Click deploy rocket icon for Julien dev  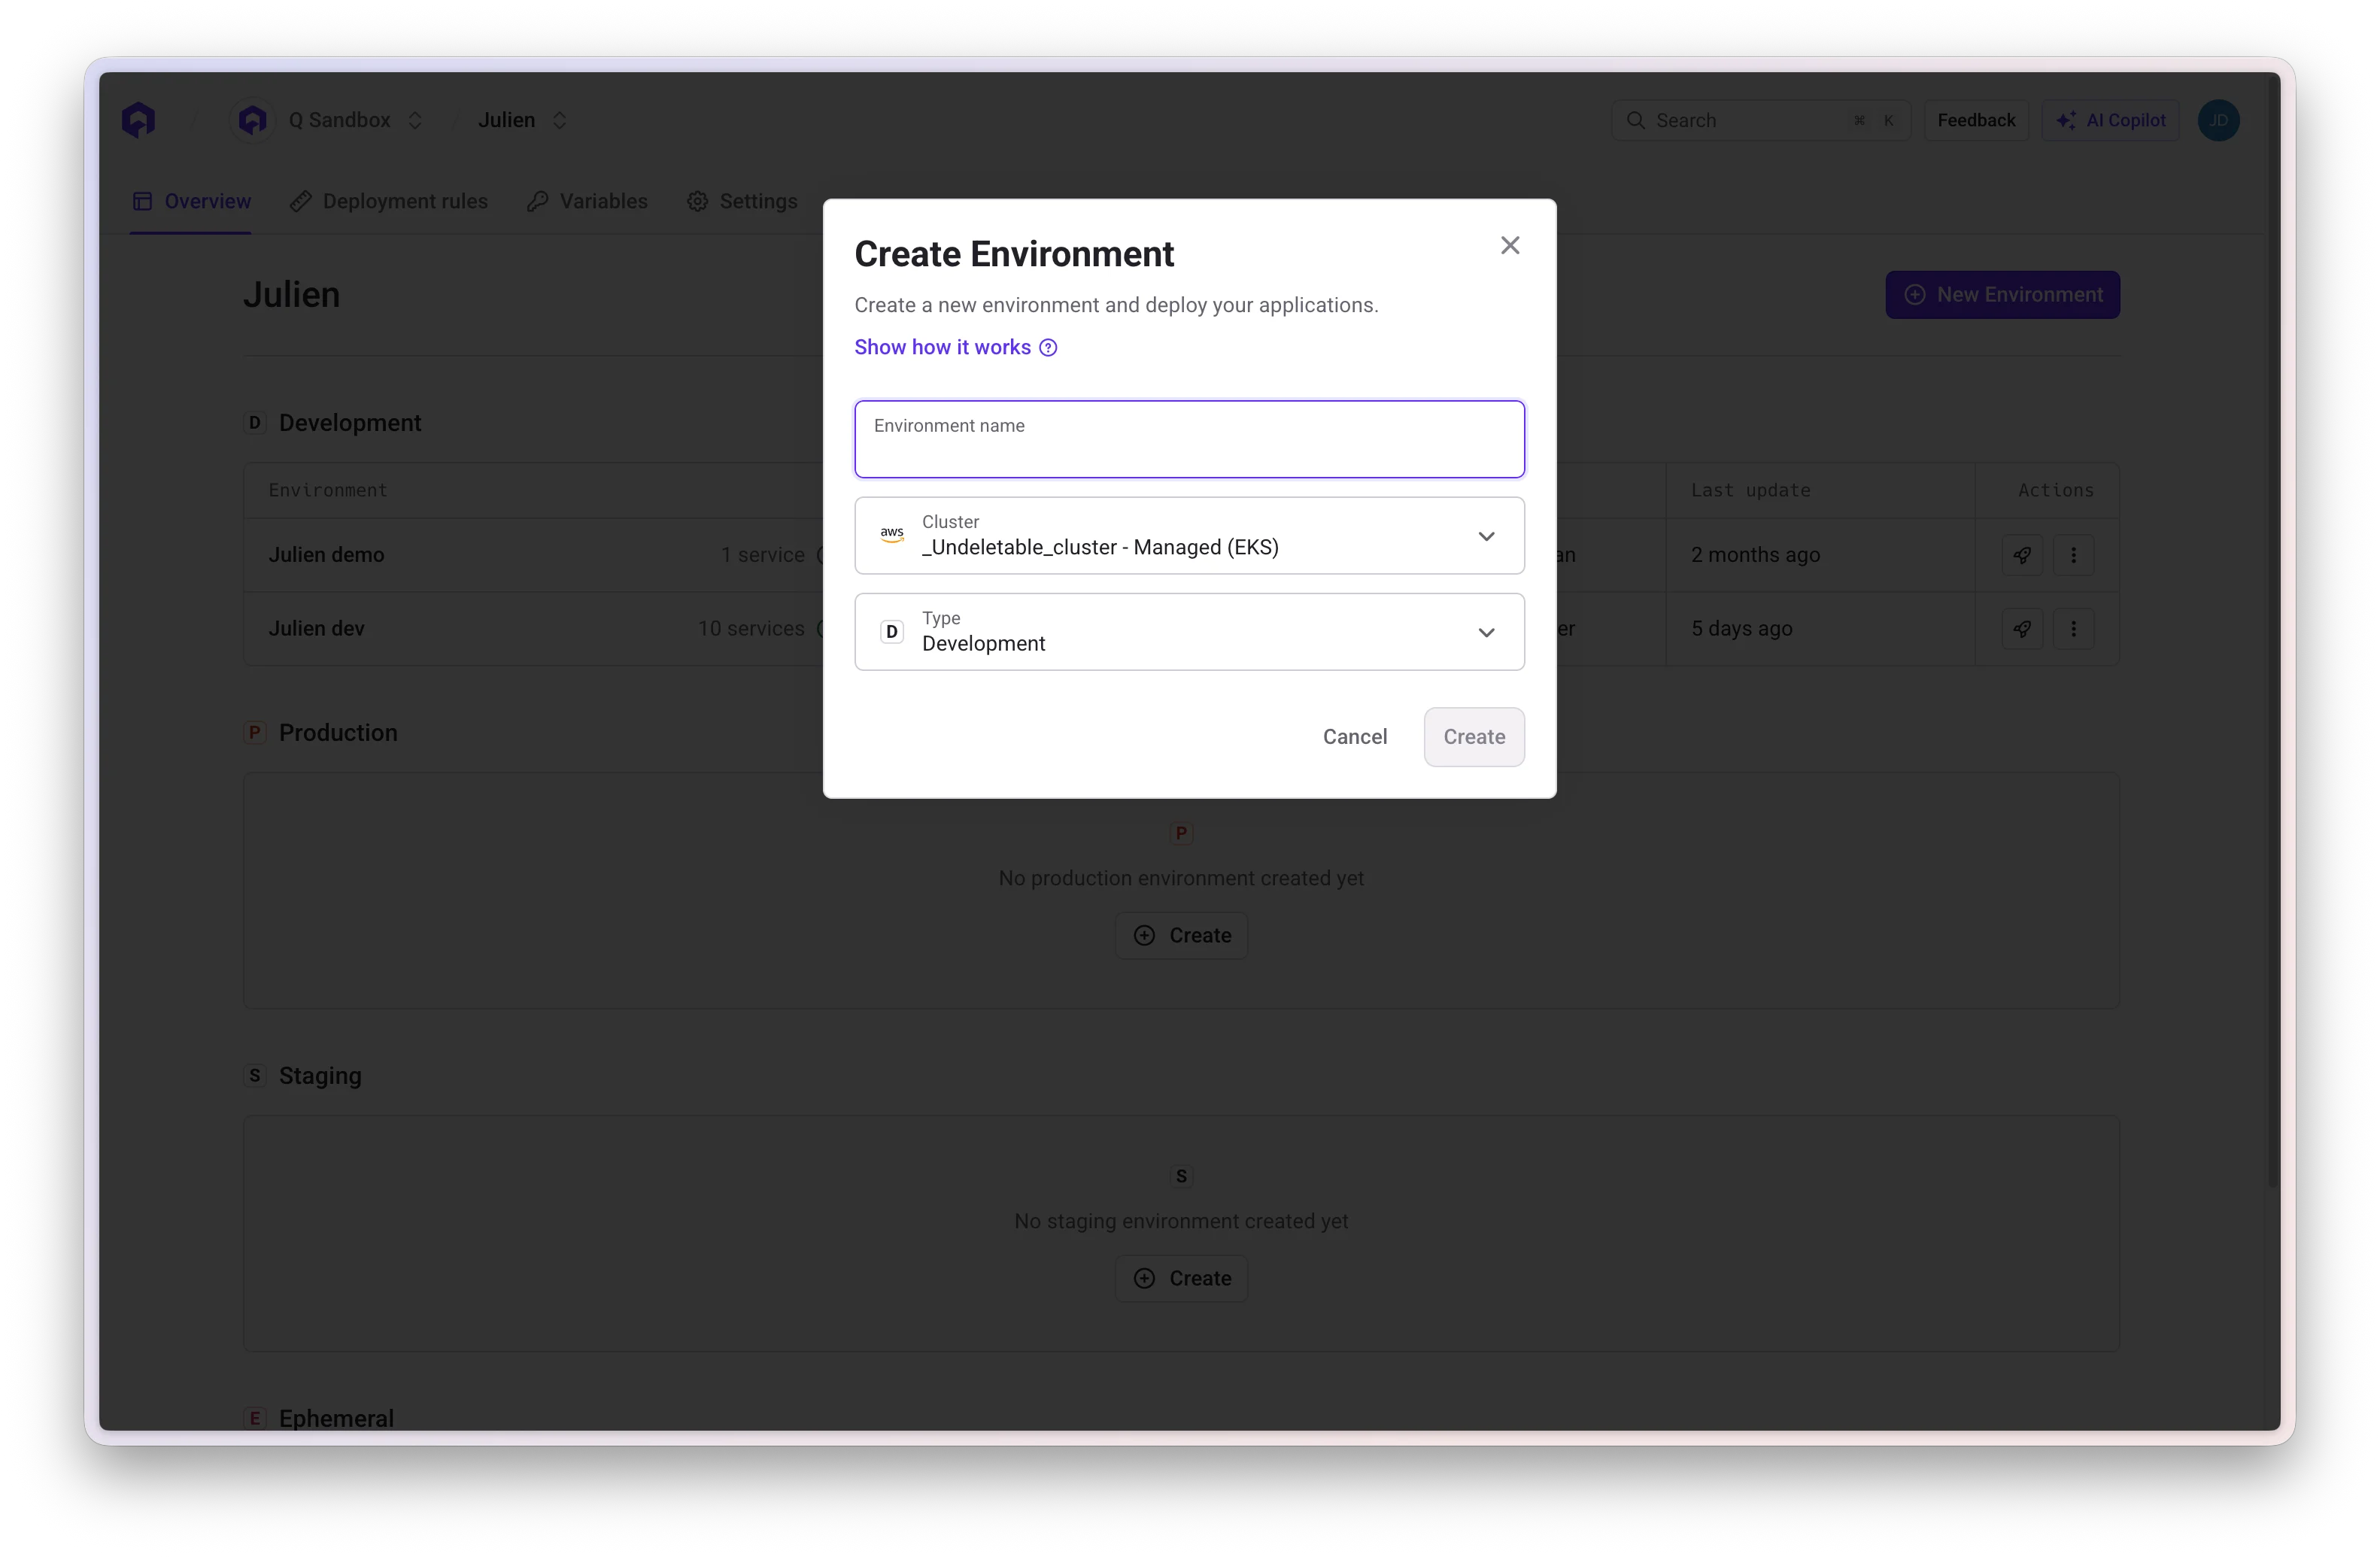[2022, 629]
